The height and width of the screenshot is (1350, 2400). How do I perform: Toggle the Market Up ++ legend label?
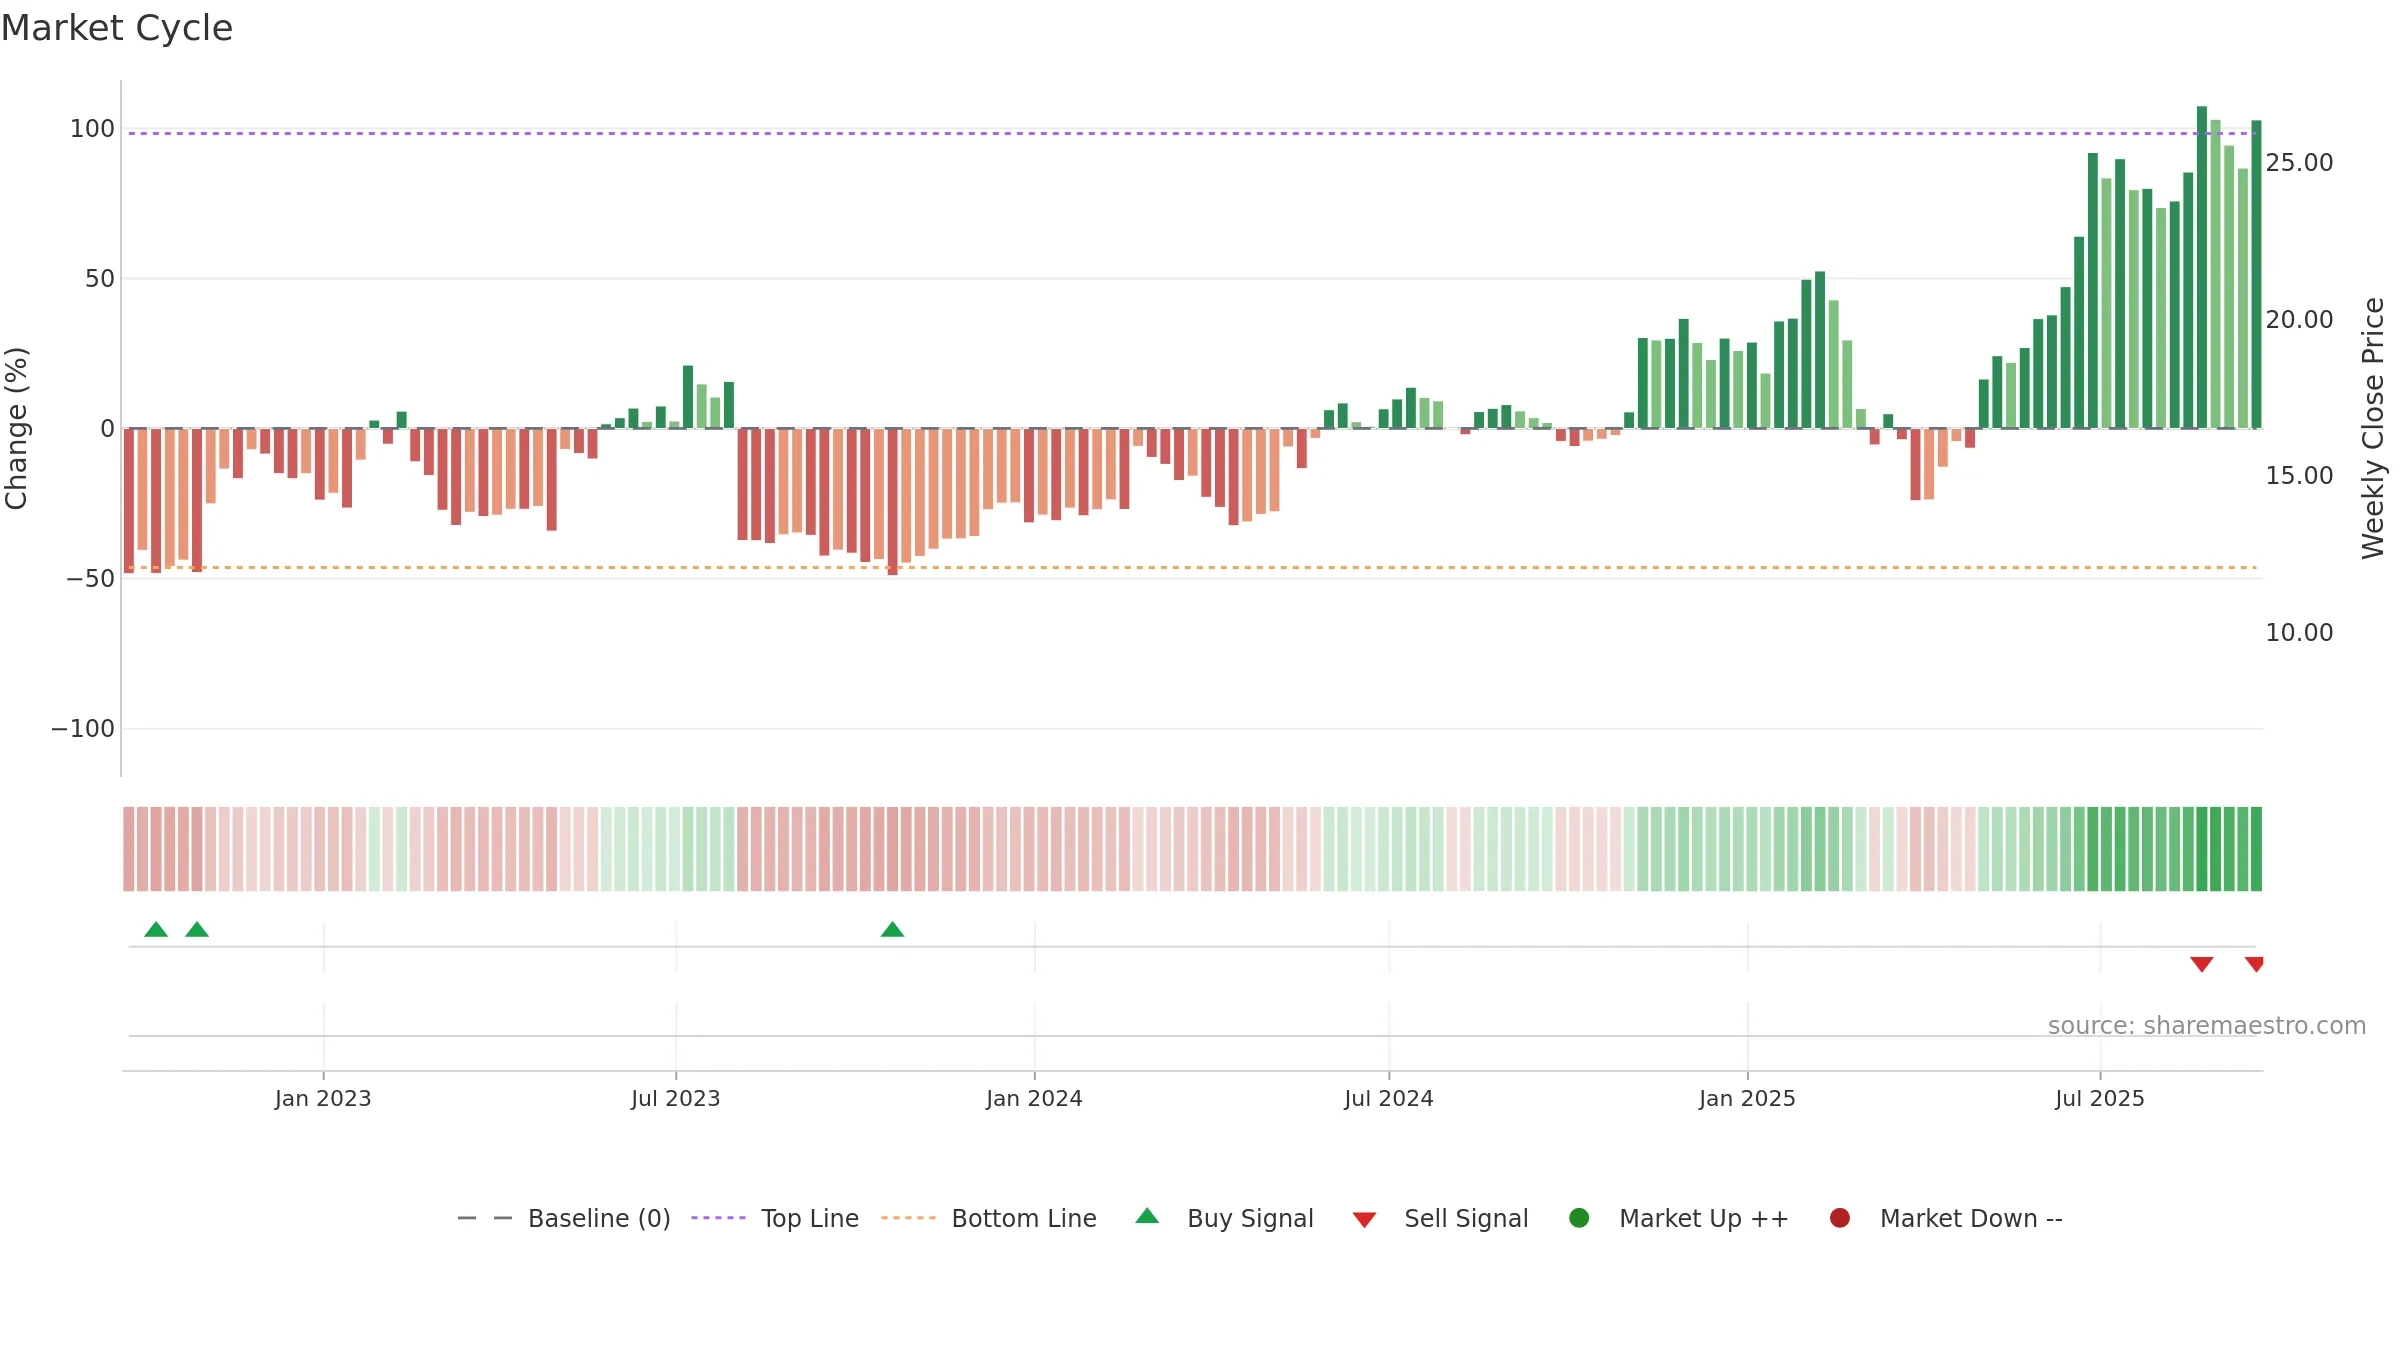pos(1704,1218)
